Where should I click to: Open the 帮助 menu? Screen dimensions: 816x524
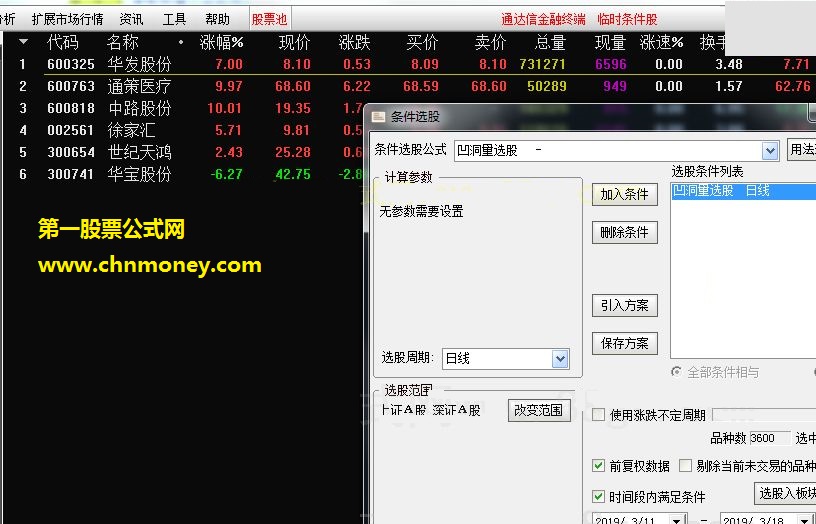click(218, 20)
